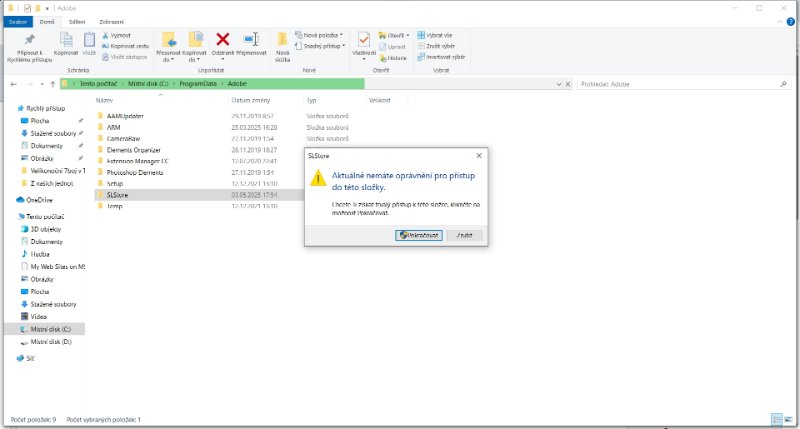Open the recent locations dropdown arrow
800x429 pixels.
tap(42, 84)
